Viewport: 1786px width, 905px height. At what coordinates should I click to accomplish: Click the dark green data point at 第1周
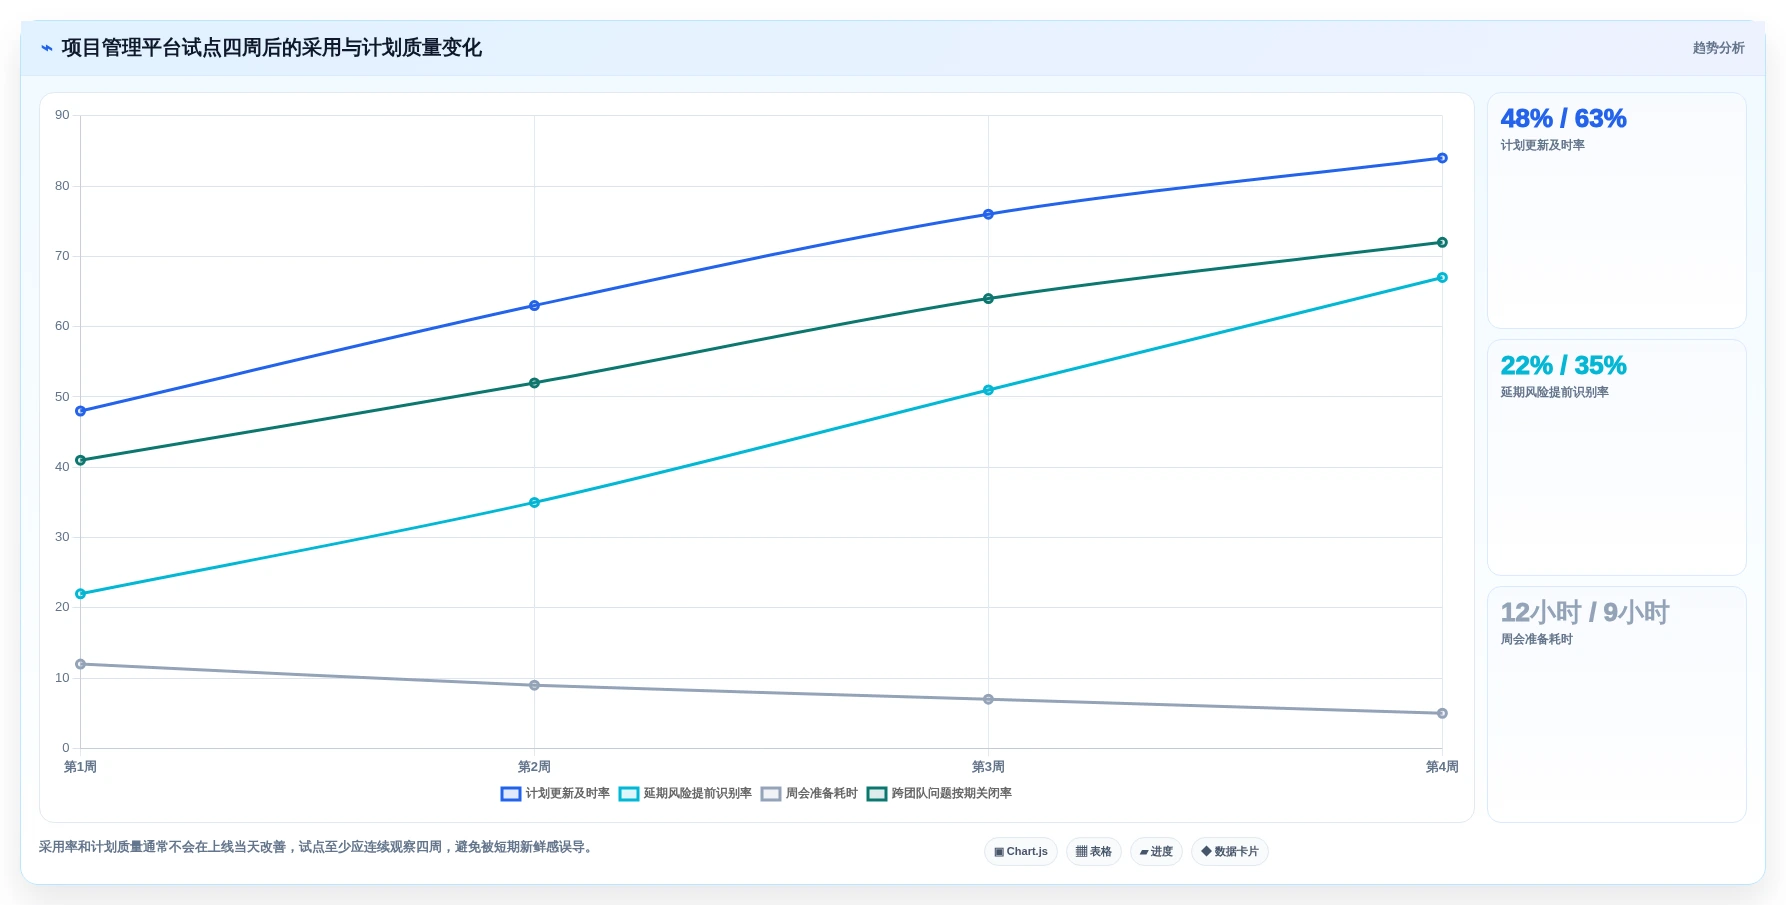[81, 460]
